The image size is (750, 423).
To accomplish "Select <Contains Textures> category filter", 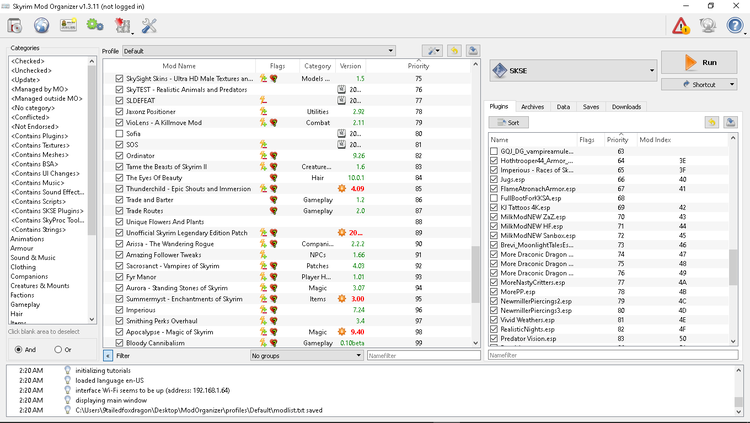I will click(x=40, y=145).
